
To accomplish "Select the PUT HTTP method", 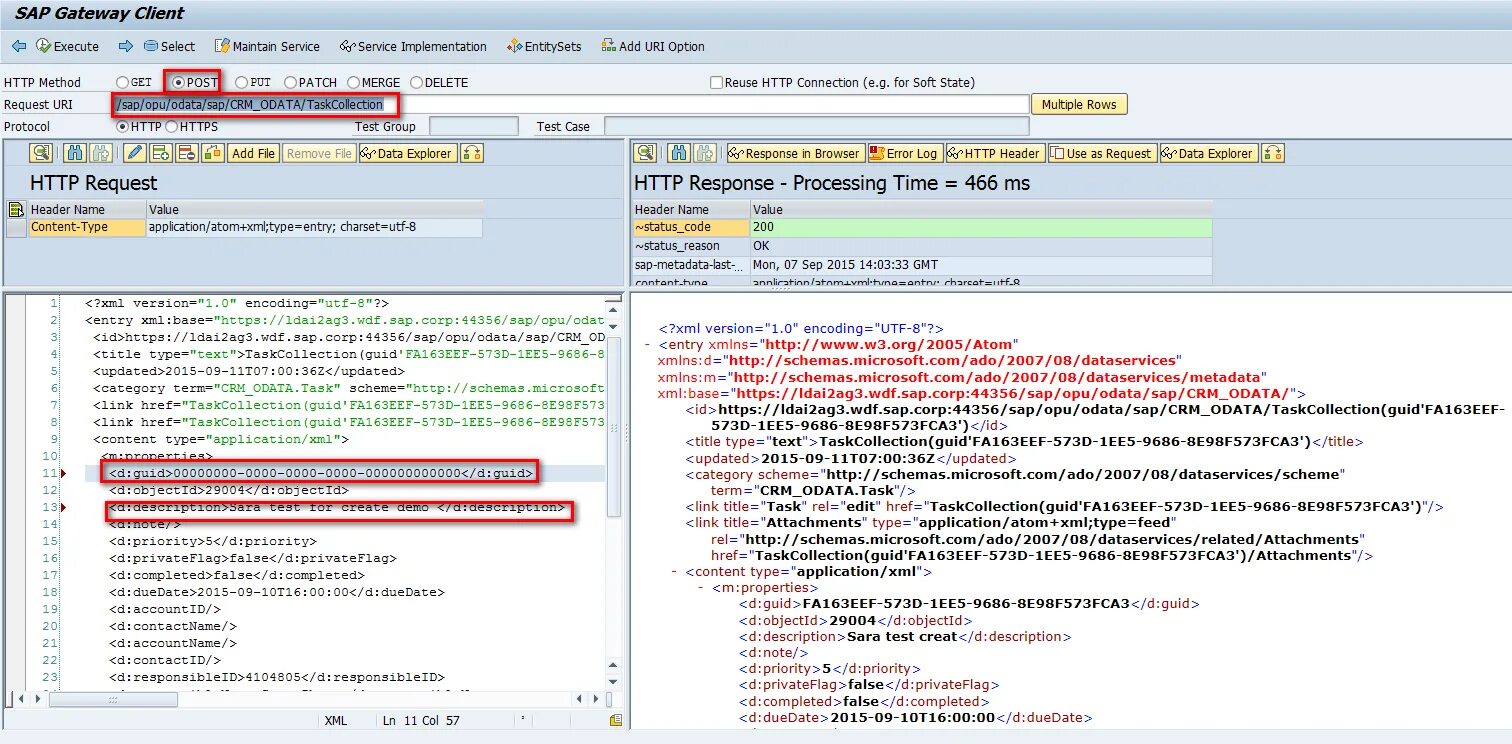I will (241, 83).
